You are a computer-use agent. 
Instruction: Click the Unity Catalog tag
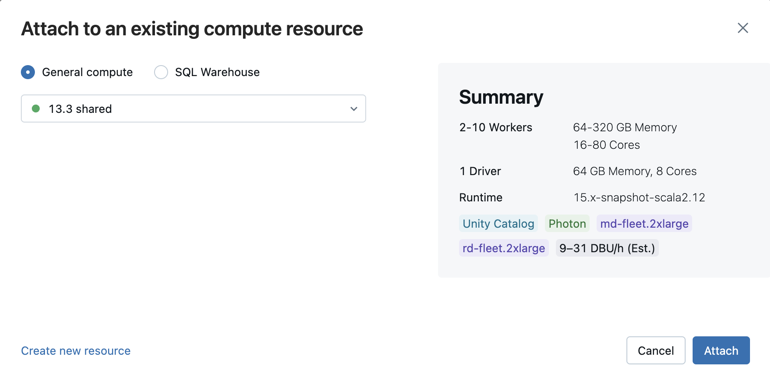pos(498,223)
